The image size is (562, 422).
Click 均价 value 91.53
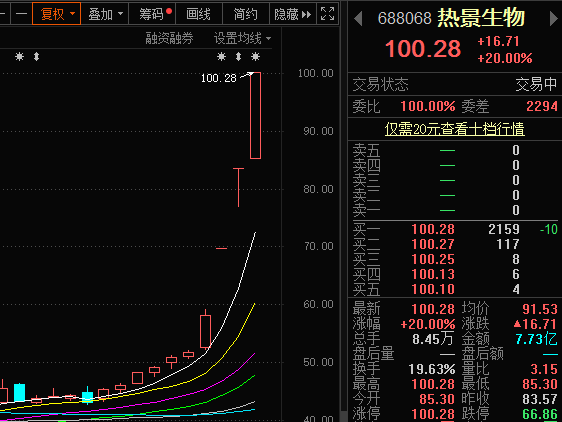click(x=540, y=309)
